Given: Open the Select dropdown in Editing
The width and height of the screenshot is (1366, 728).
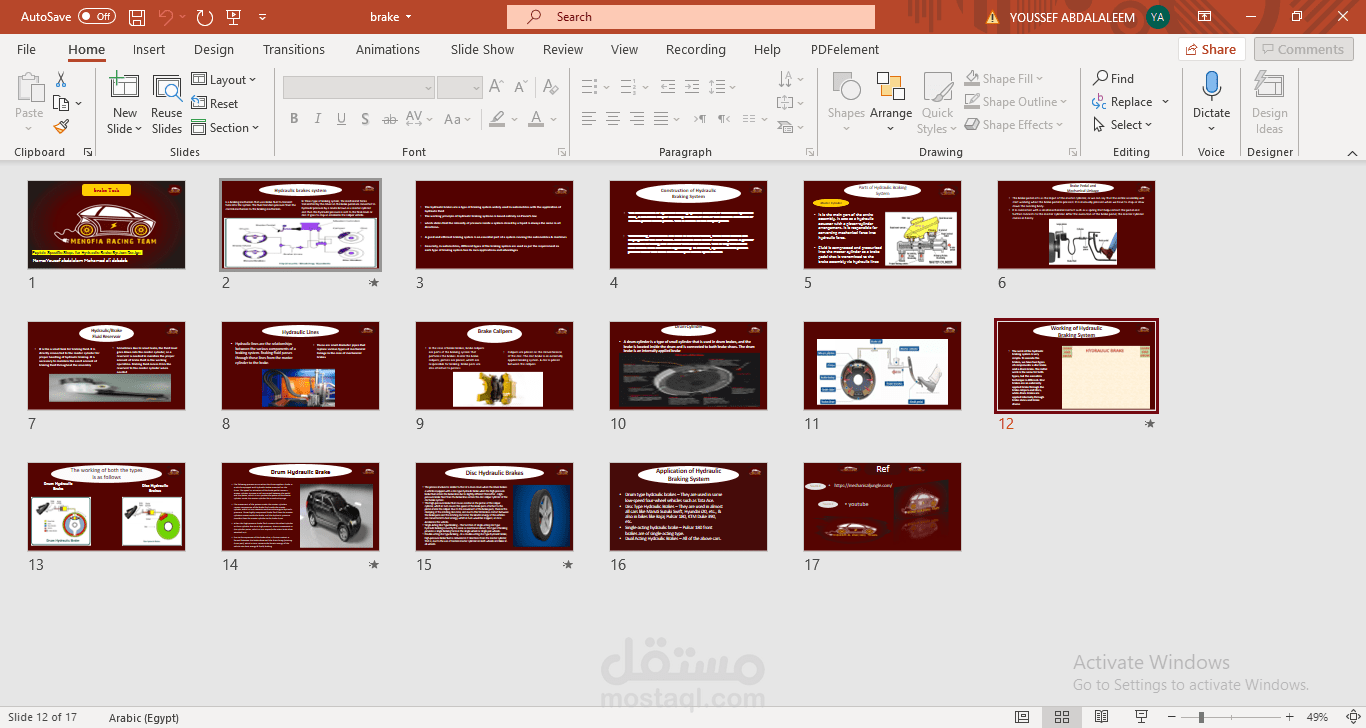Looking at the screenshot, I should pyautogui.click(x=1122, y=125).
